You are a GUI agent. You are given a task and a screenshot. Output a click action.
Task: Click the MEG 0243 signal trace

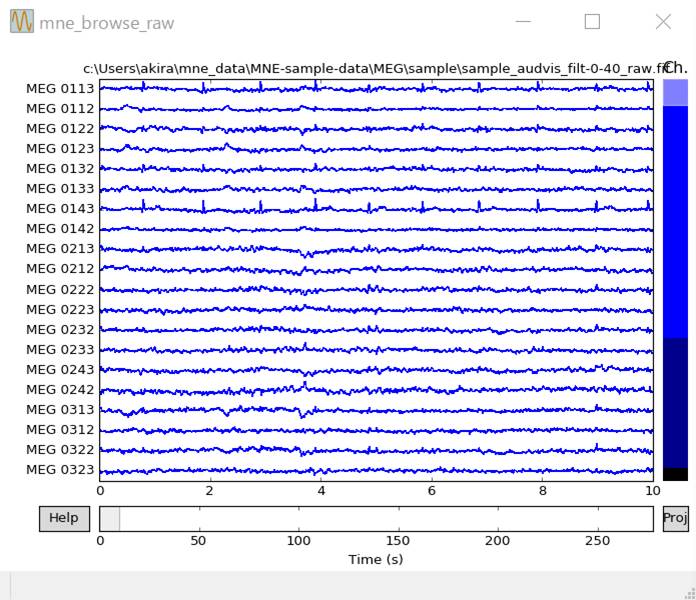click(x=376, y=370)
